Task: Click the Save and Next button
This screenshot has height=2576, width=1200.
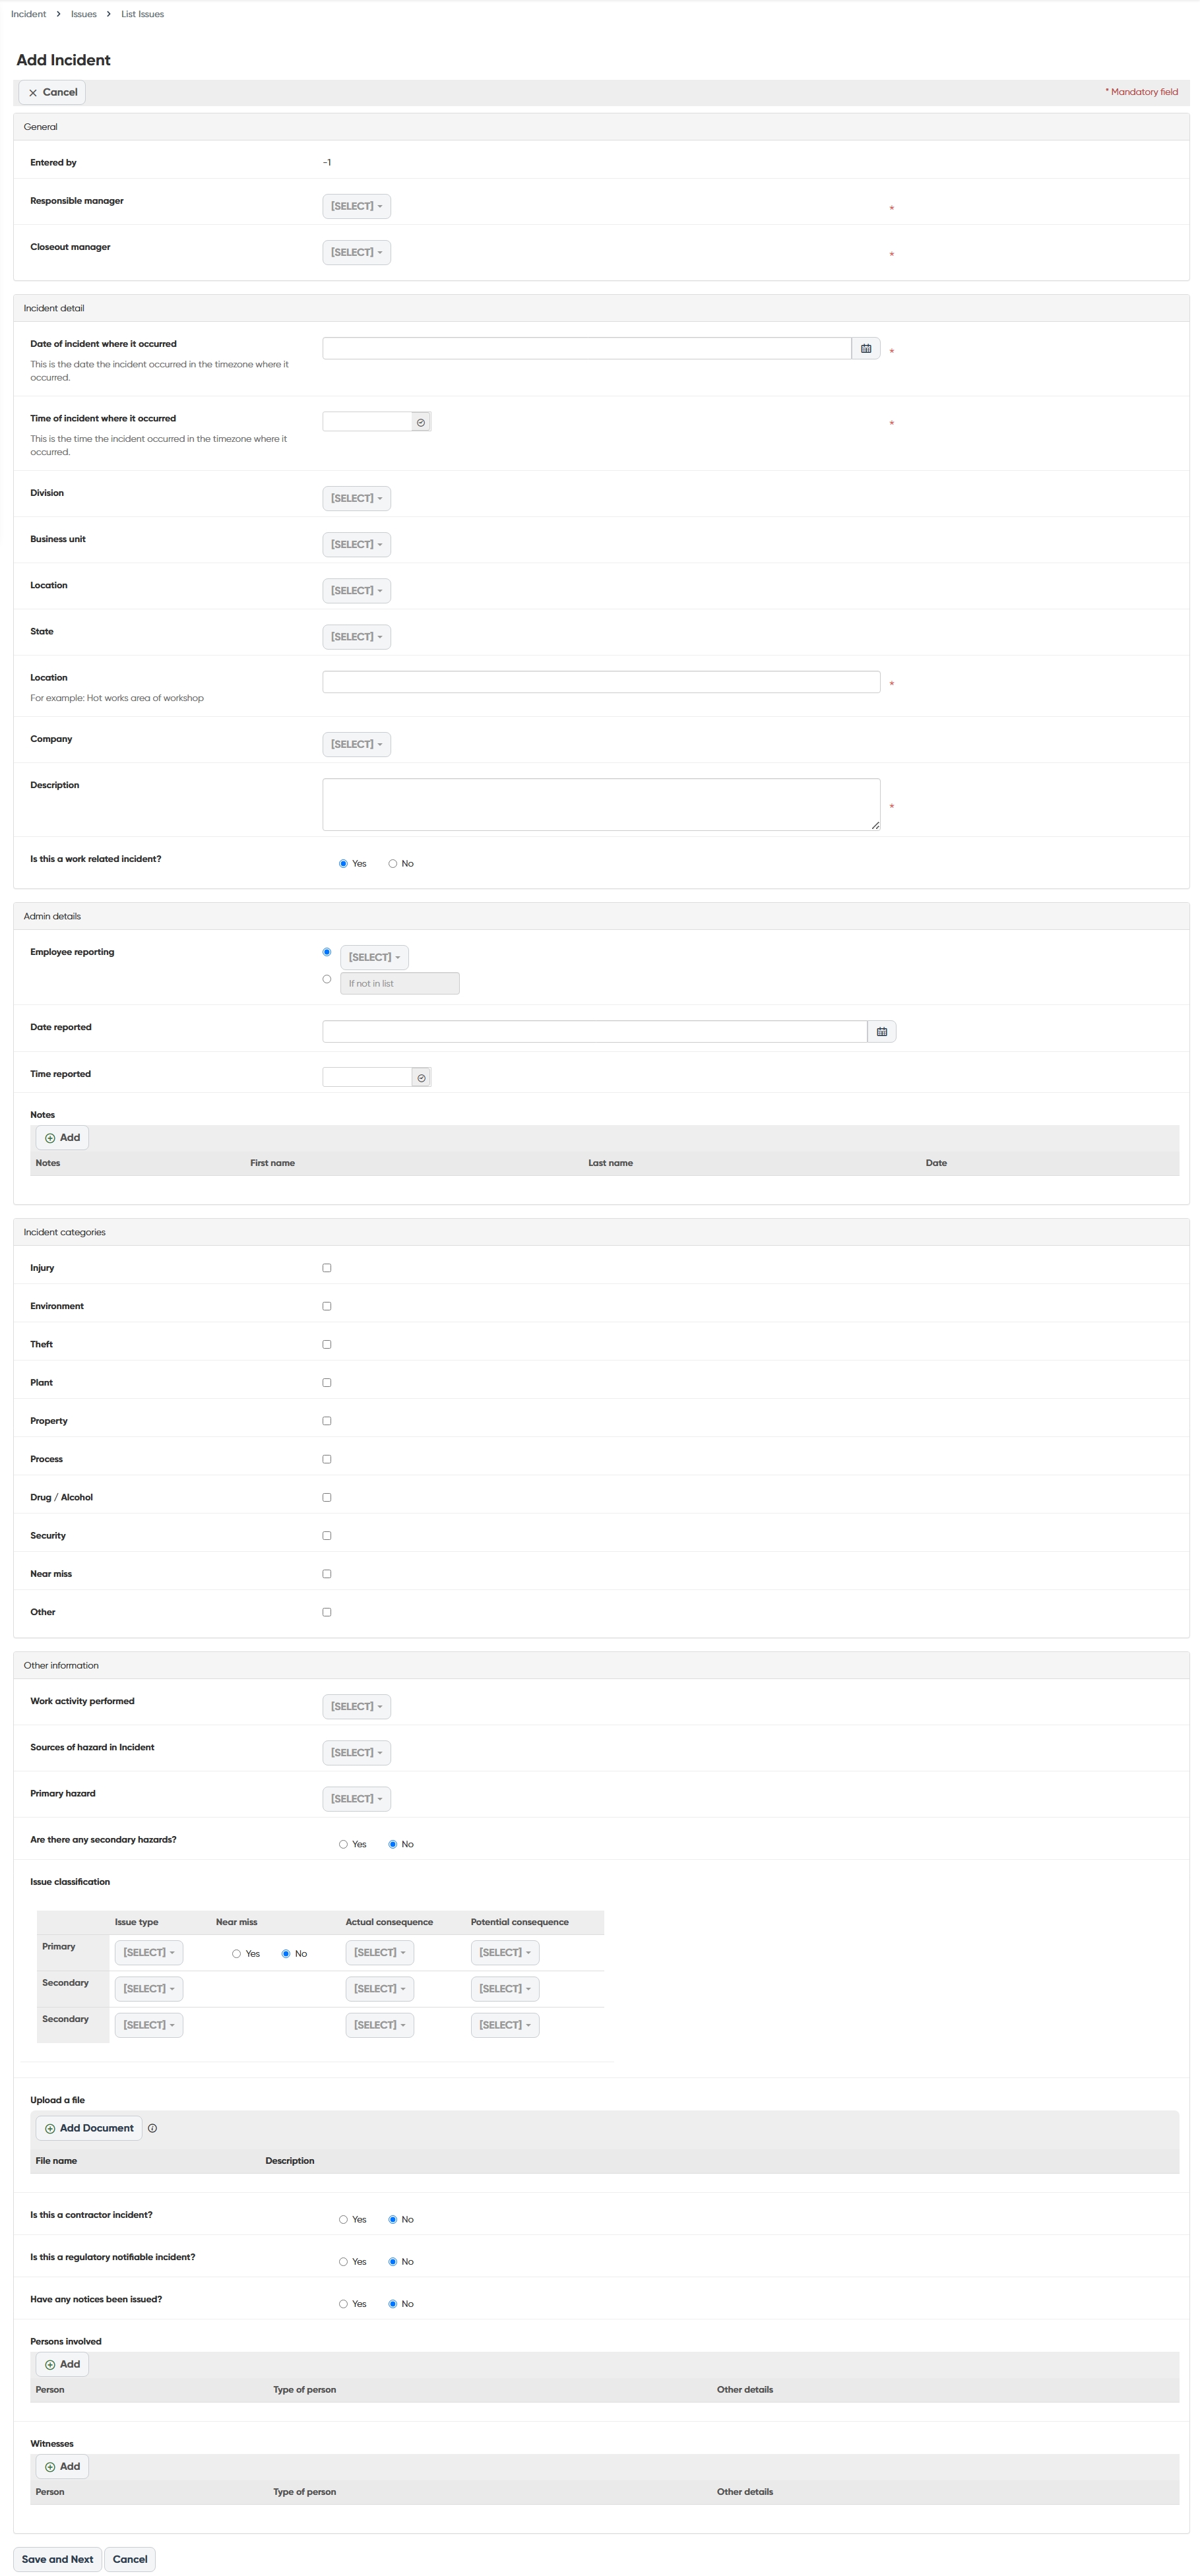Action: coord(58,2559)
